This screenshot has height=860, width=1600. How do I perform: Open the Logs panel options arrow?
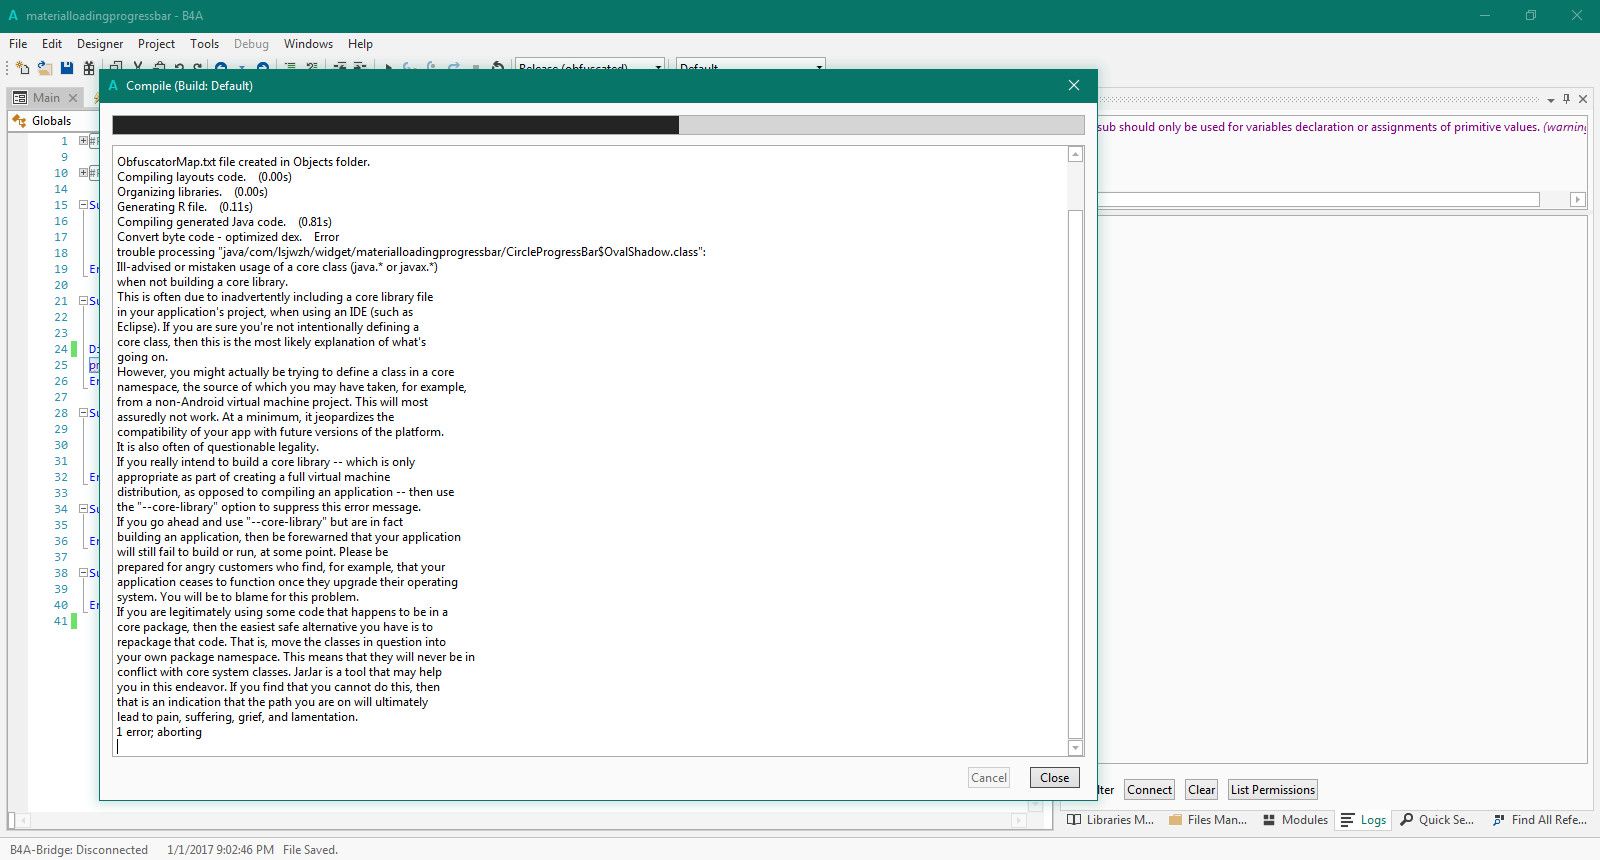click(1551, 100)
